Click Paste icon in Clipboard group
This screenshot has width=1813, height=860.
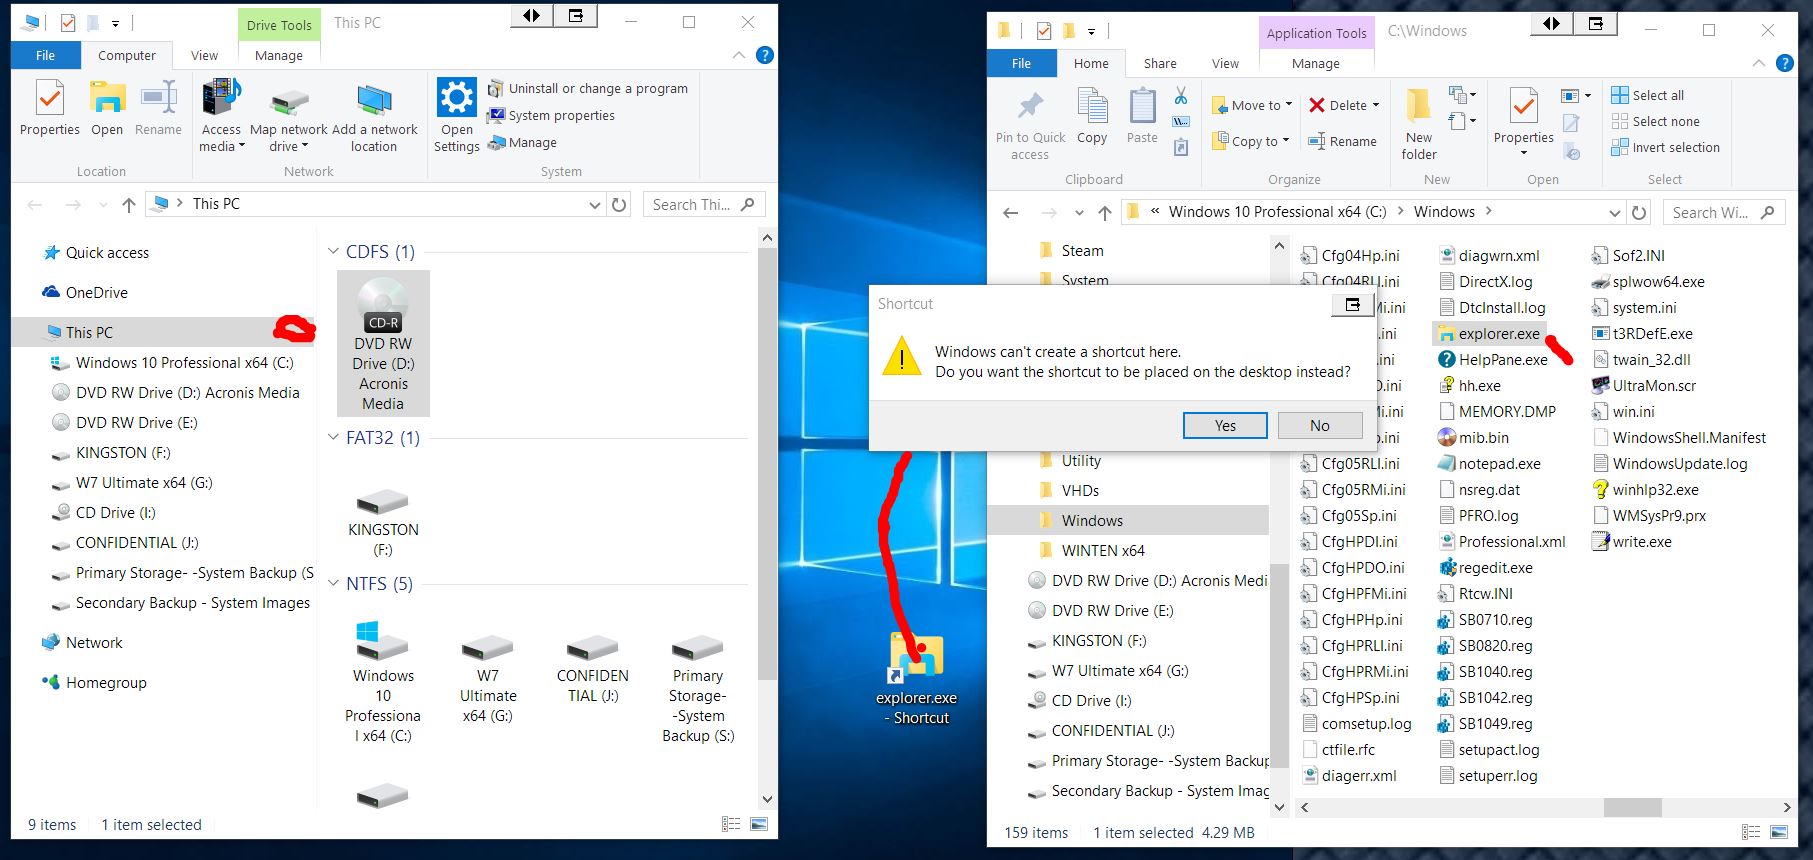[x=1142, y=106]
